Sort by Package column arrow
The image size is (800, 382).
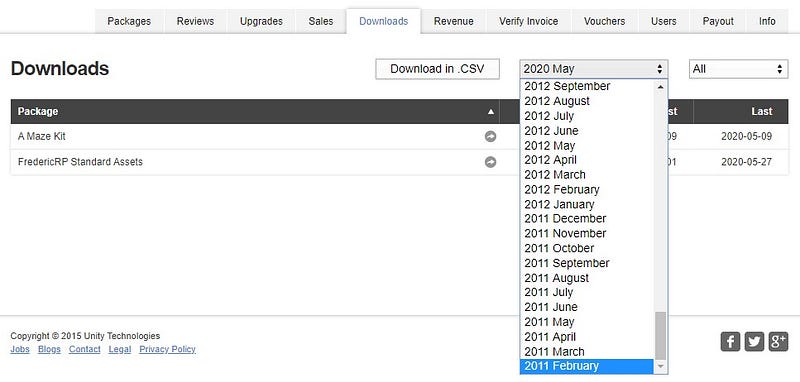point(491,112)
